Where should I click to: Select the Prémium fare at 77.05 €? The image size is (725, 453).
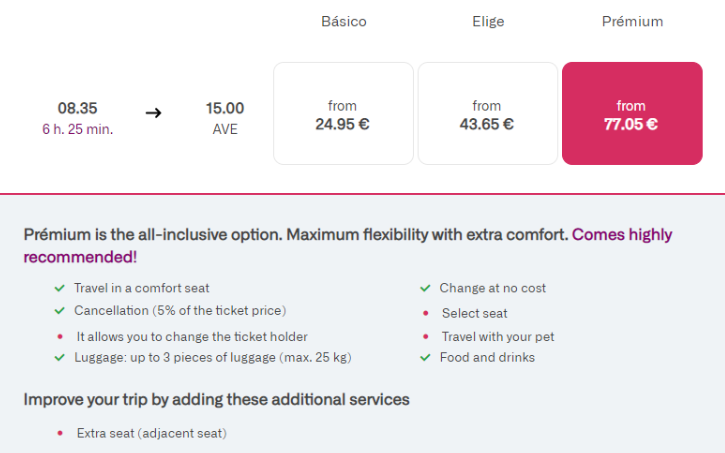tap(631, 114)
